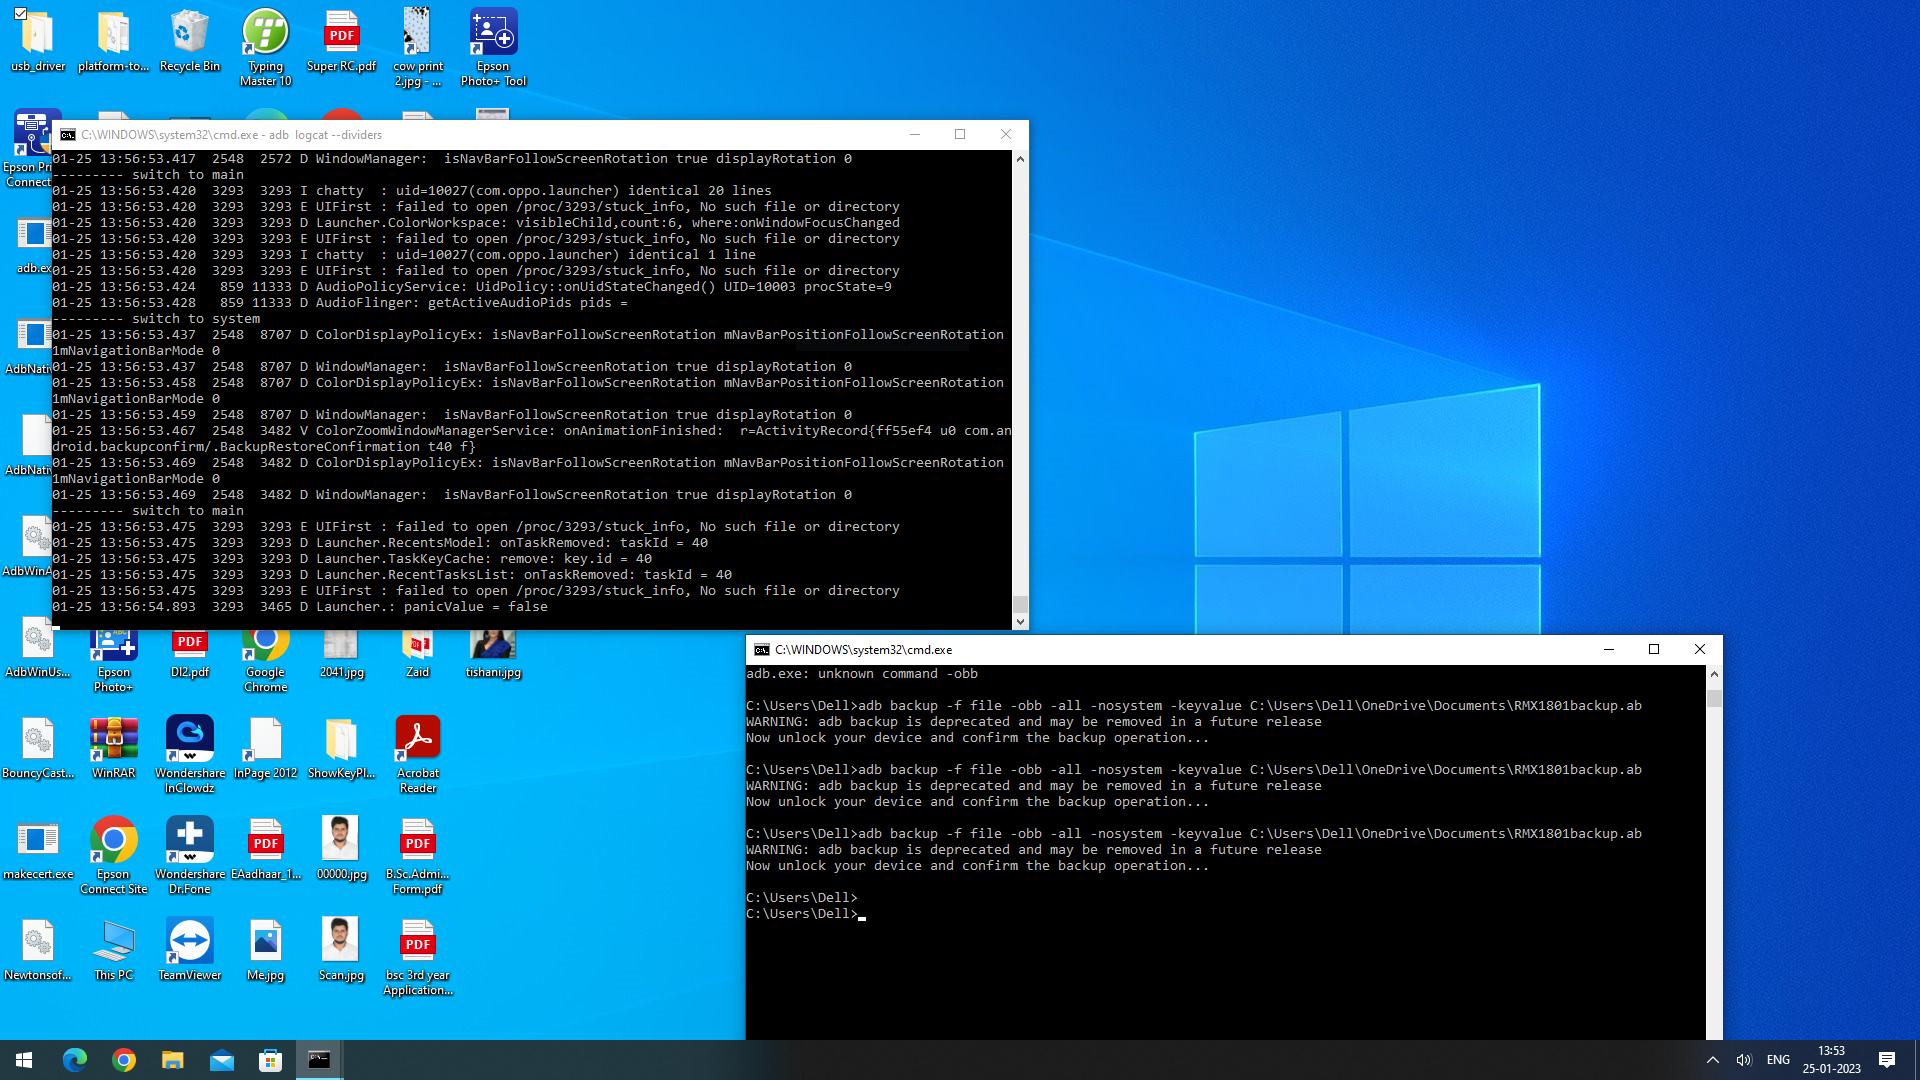The height and width of the screenshot is (1080, 1920).
Task: Open Super RC.pdf file
Action: 341,42
